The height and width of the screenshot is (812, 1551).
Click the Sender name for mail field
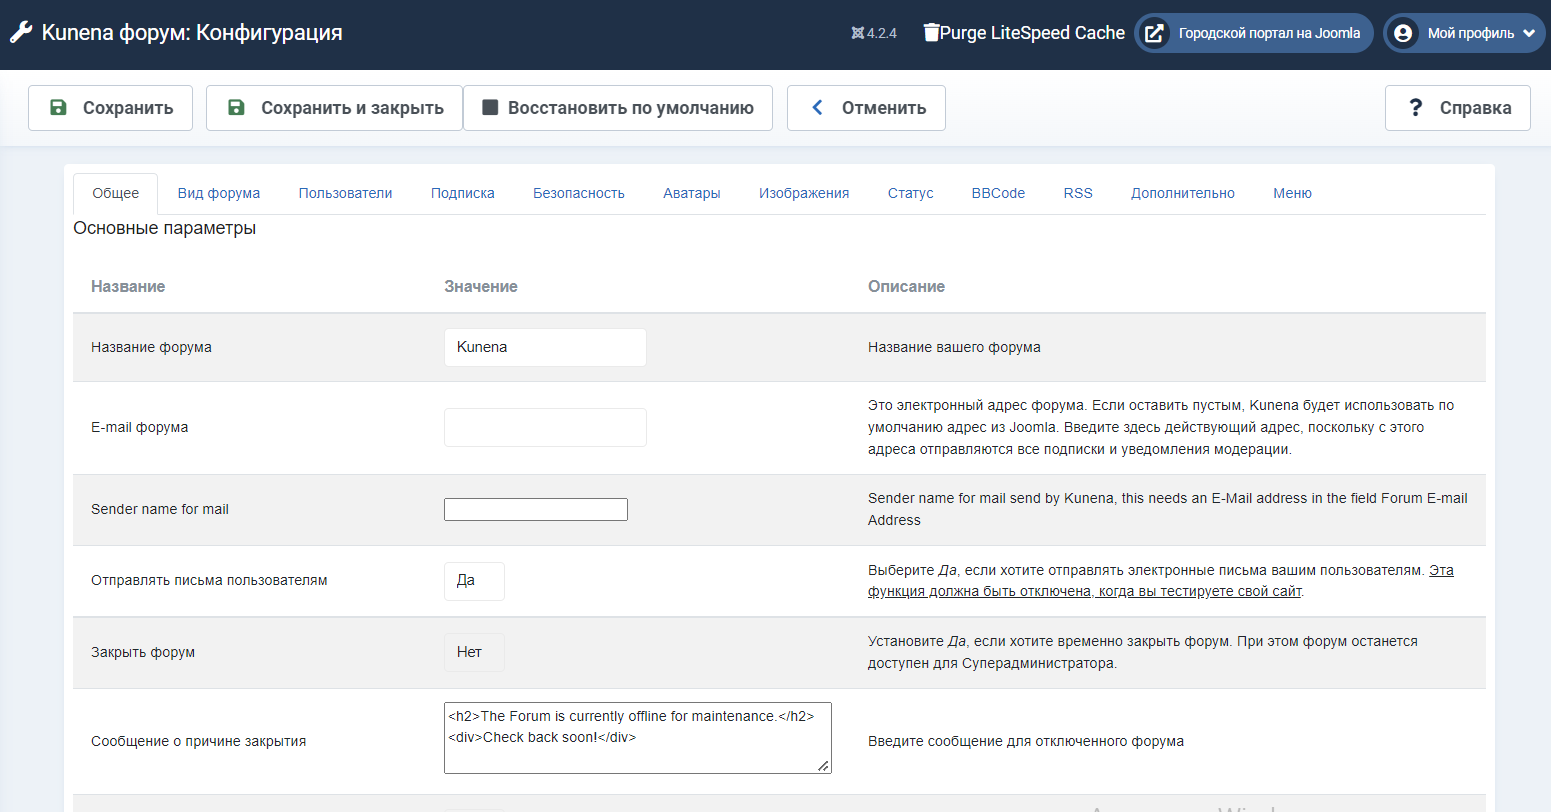click(535, 510)
